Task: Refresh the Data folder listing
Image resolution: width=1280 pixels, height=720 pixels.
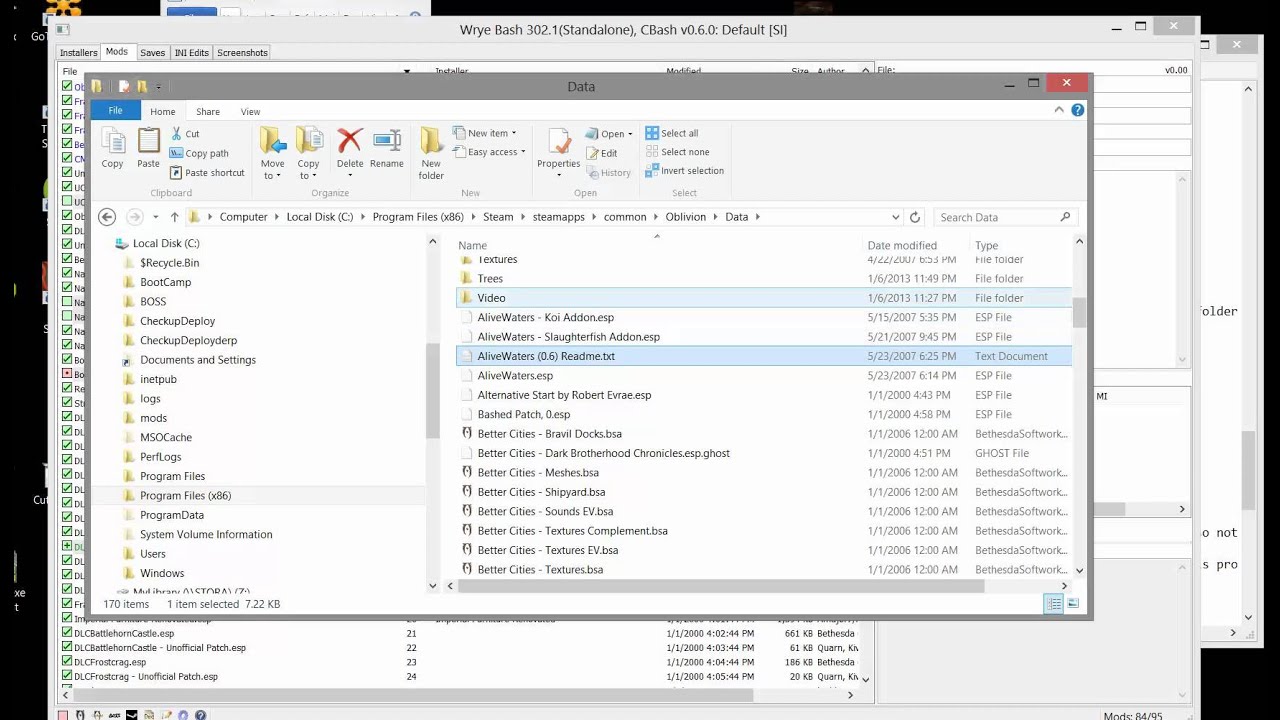Action: pos(914,217)
